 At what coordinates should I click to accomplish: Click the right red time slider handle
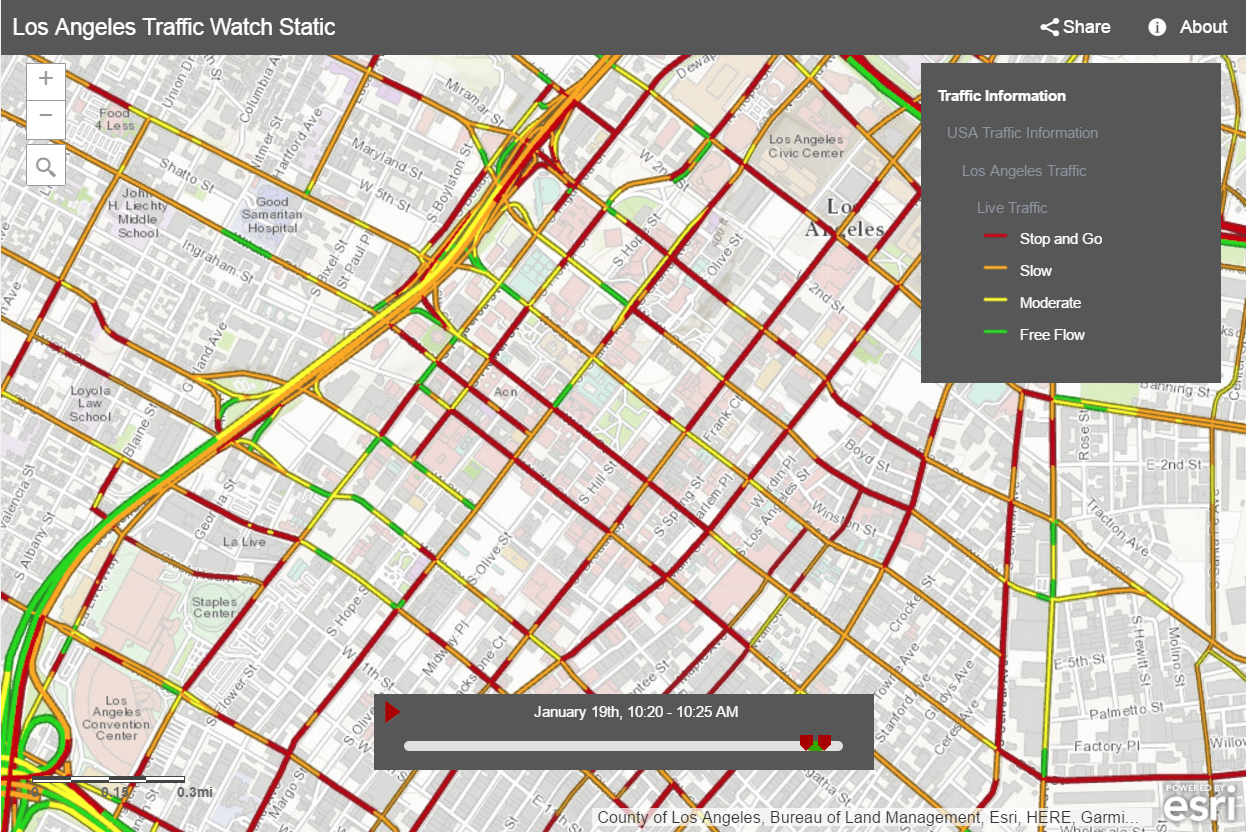click(x=824, y=742)
